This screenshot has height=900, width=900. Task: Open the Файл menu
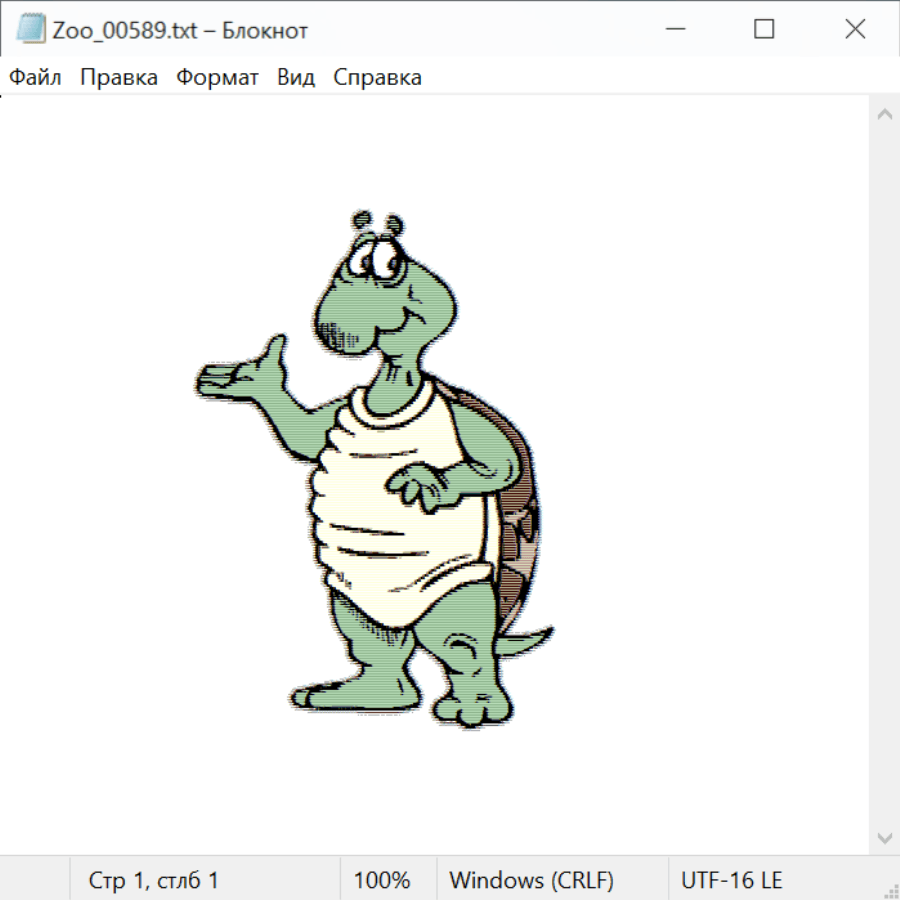pyautogui.click(x=36, y=78)
